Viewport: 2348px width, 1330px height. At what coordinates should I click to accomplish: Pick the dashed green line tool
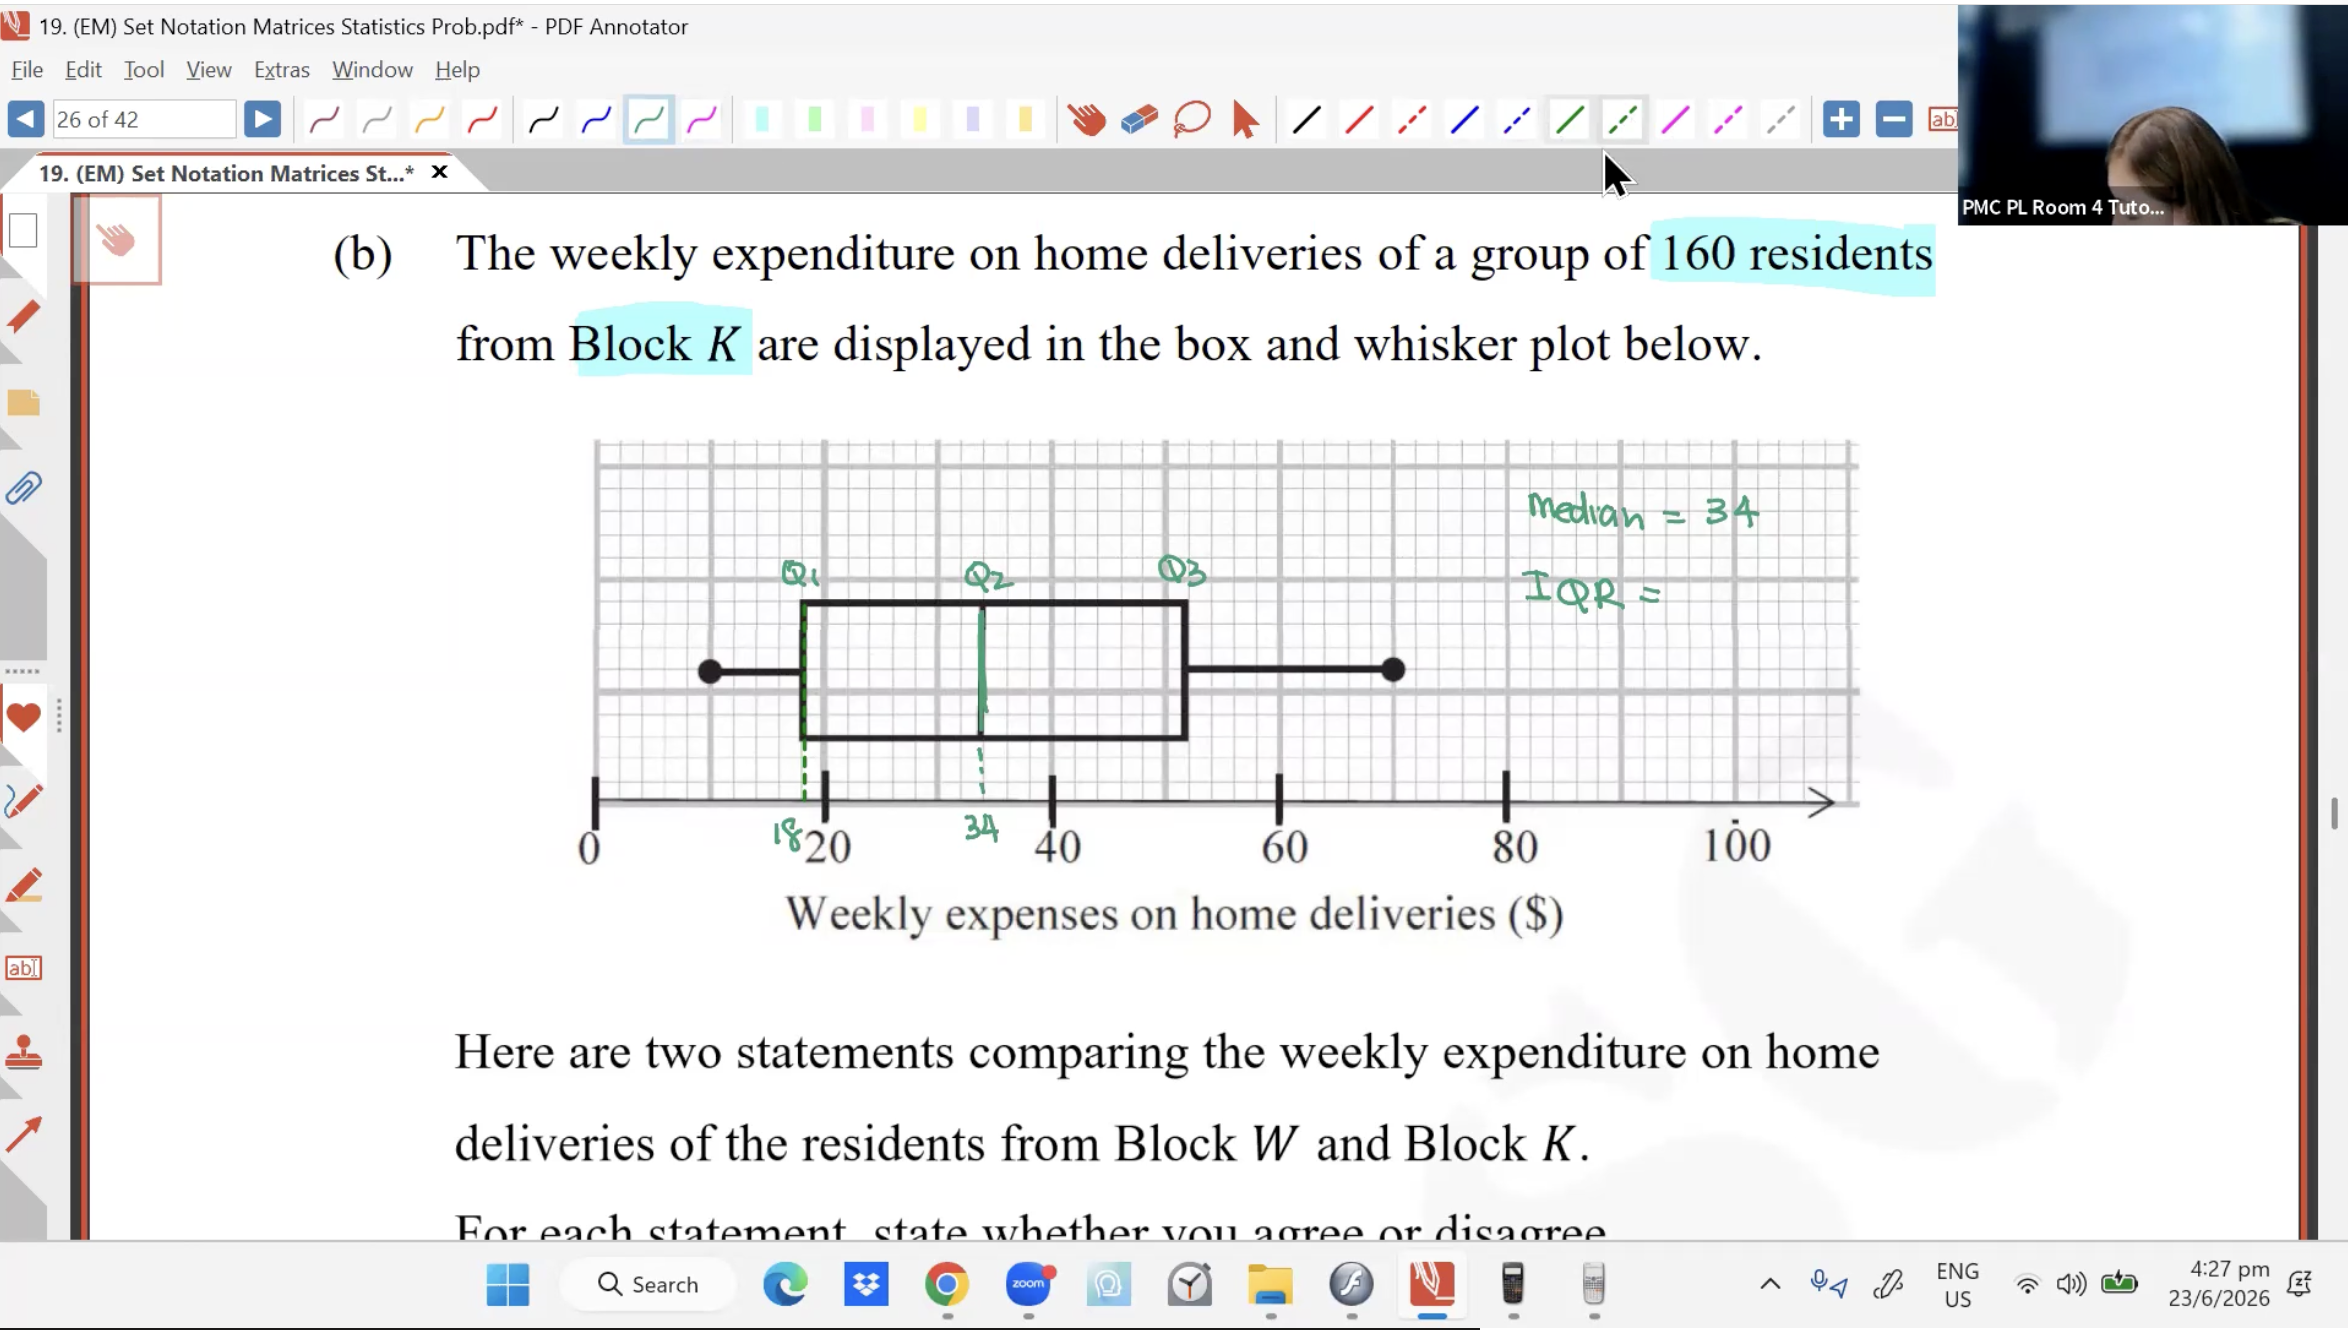(x=1622, y=120)
